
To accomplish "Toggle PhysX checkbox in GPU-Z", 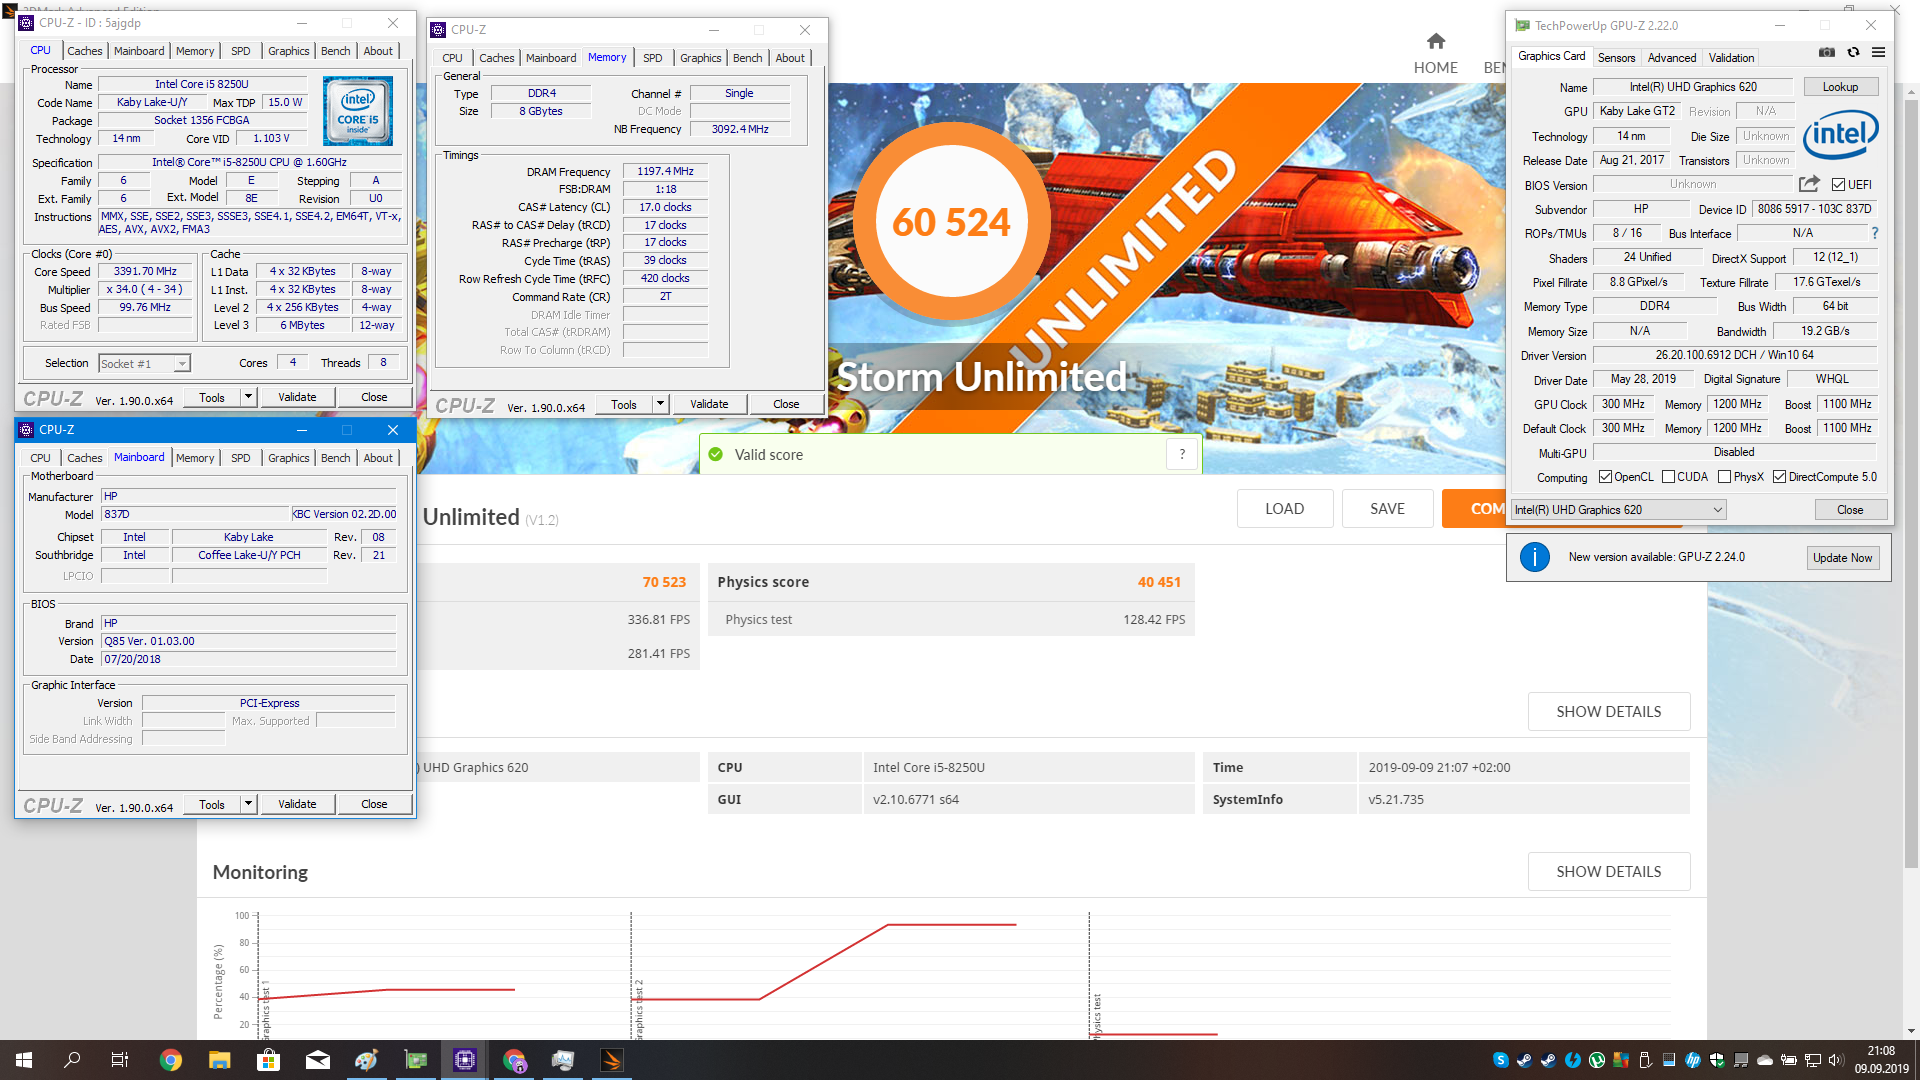I will point(1724,477).
